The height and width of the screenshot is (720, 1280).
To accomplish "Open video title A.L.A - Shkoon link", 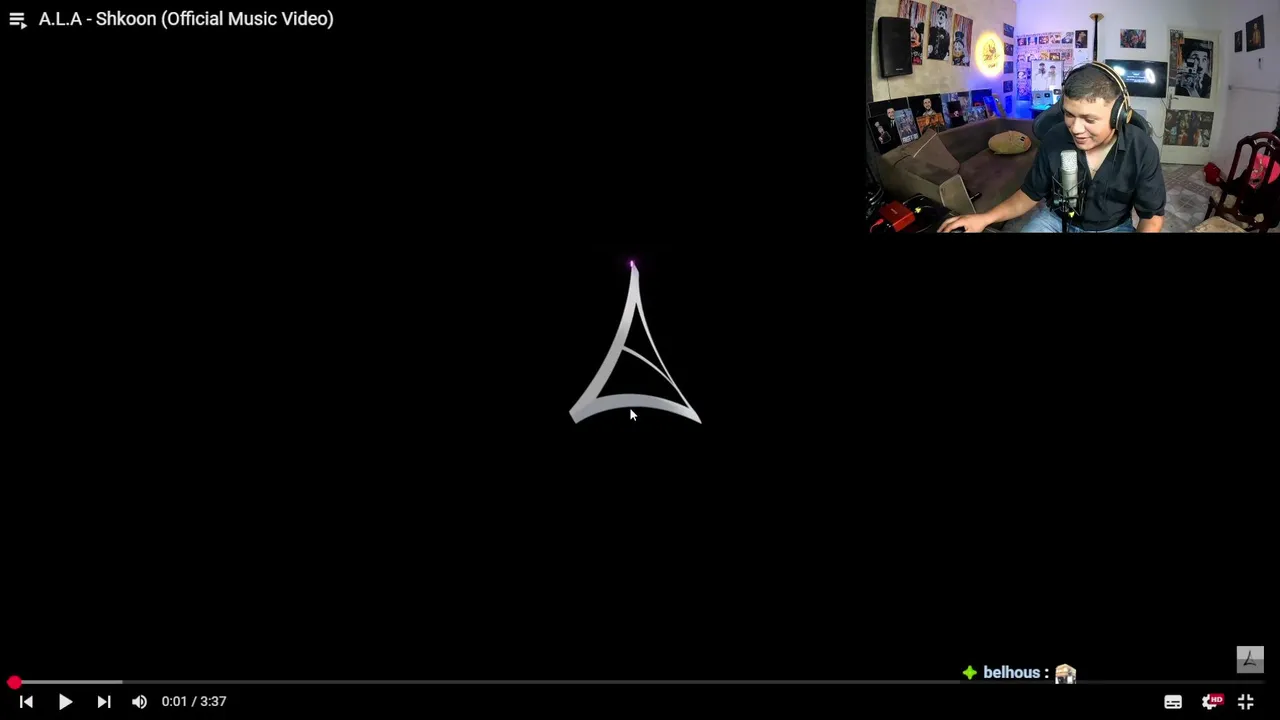I will tap(186, 19).
